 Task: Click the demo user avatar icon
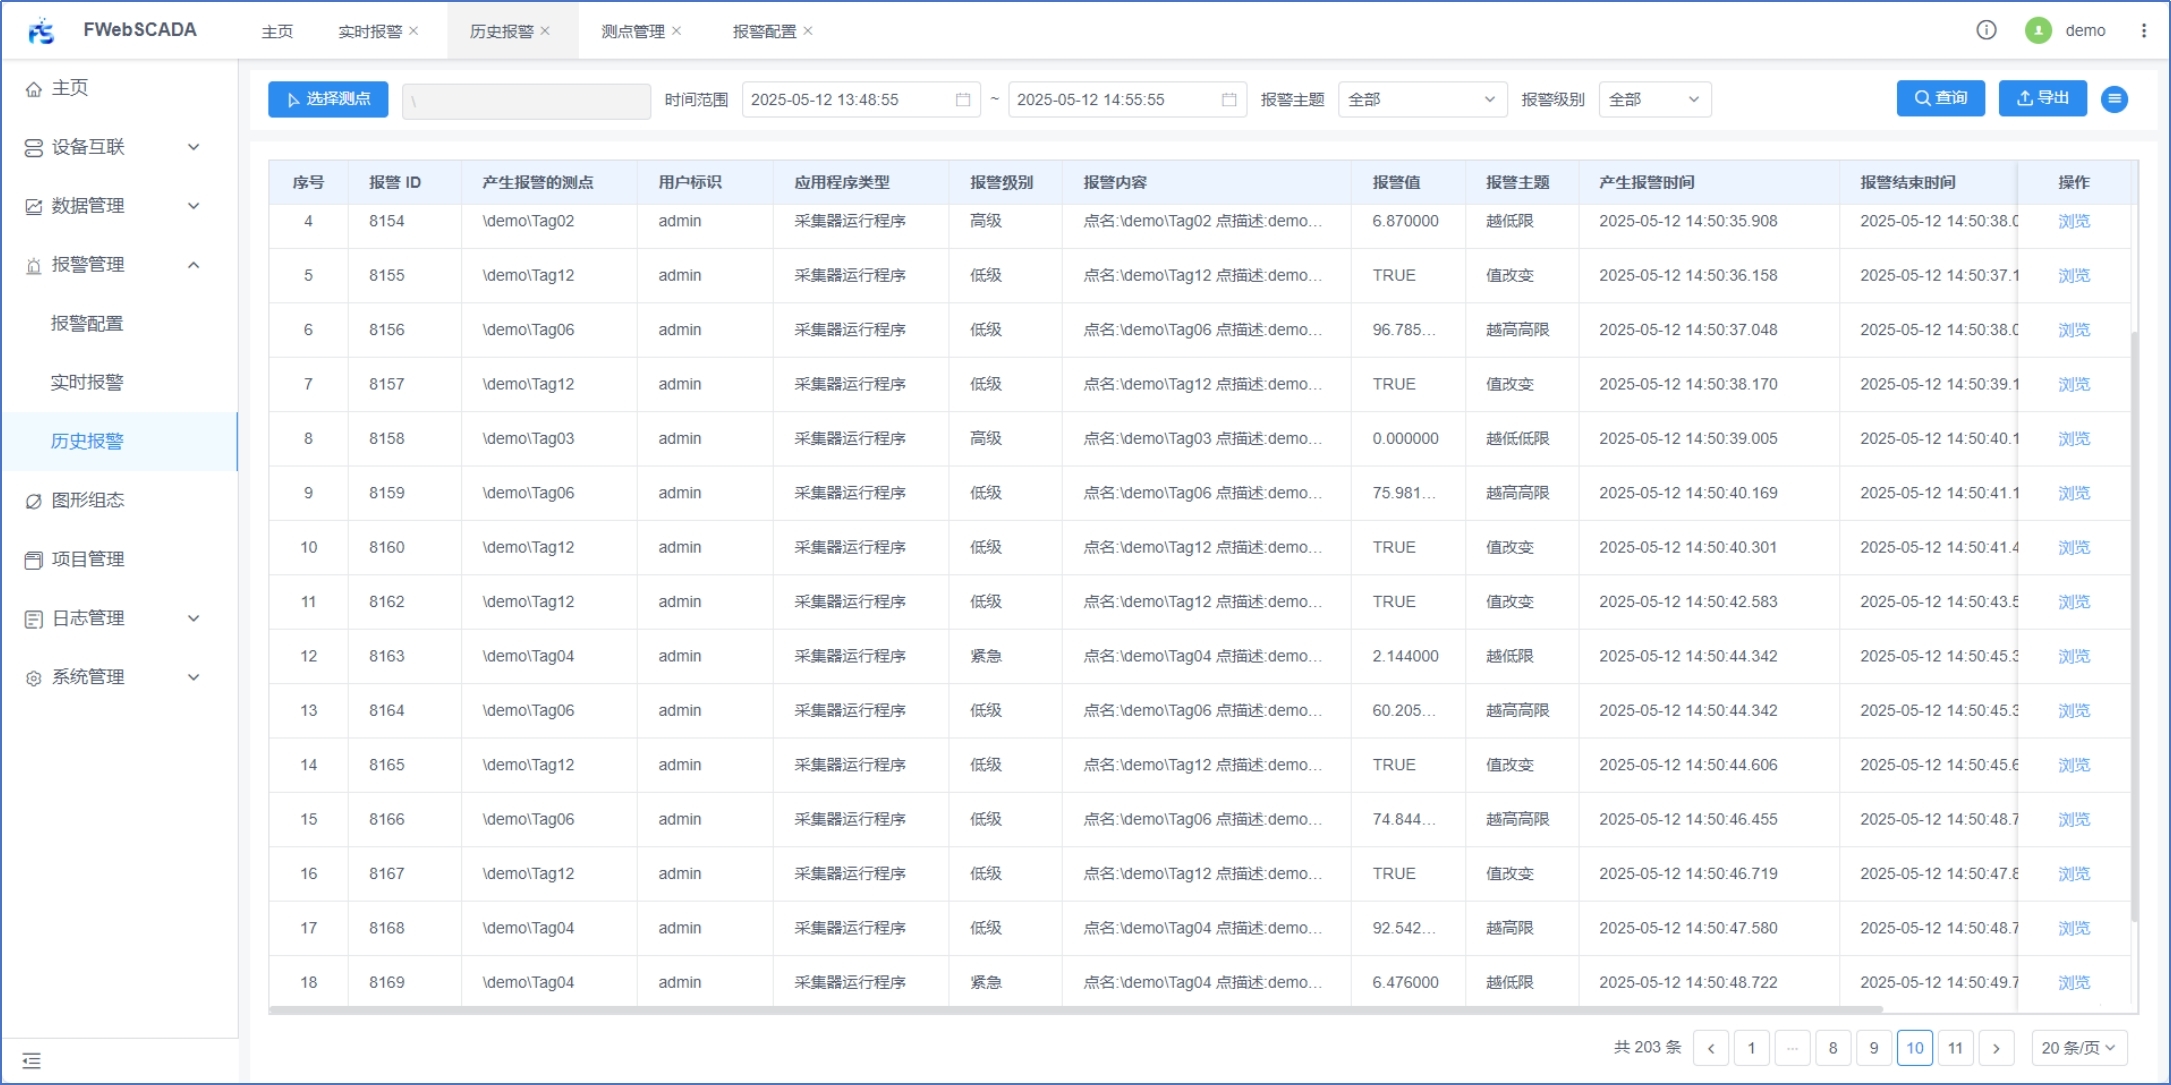2038,31
